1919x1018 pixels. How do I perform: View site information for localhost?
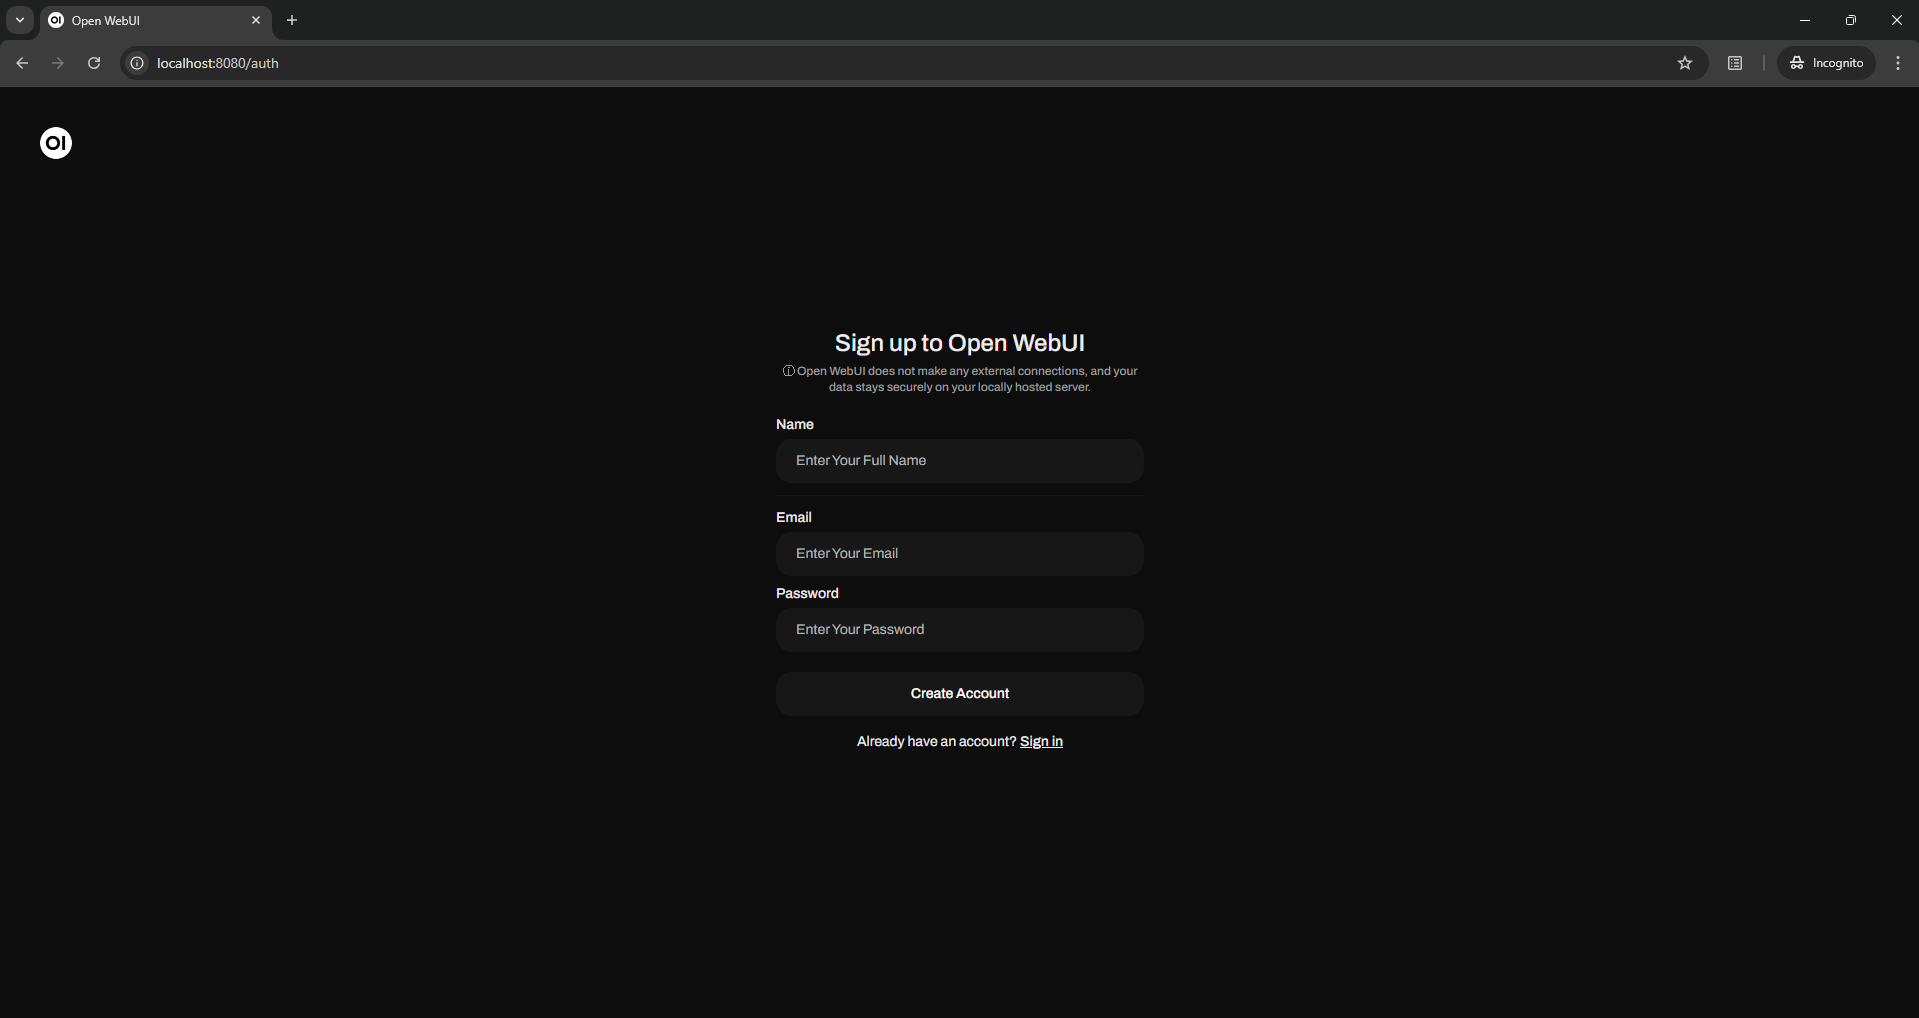click(x=138, y=63)
